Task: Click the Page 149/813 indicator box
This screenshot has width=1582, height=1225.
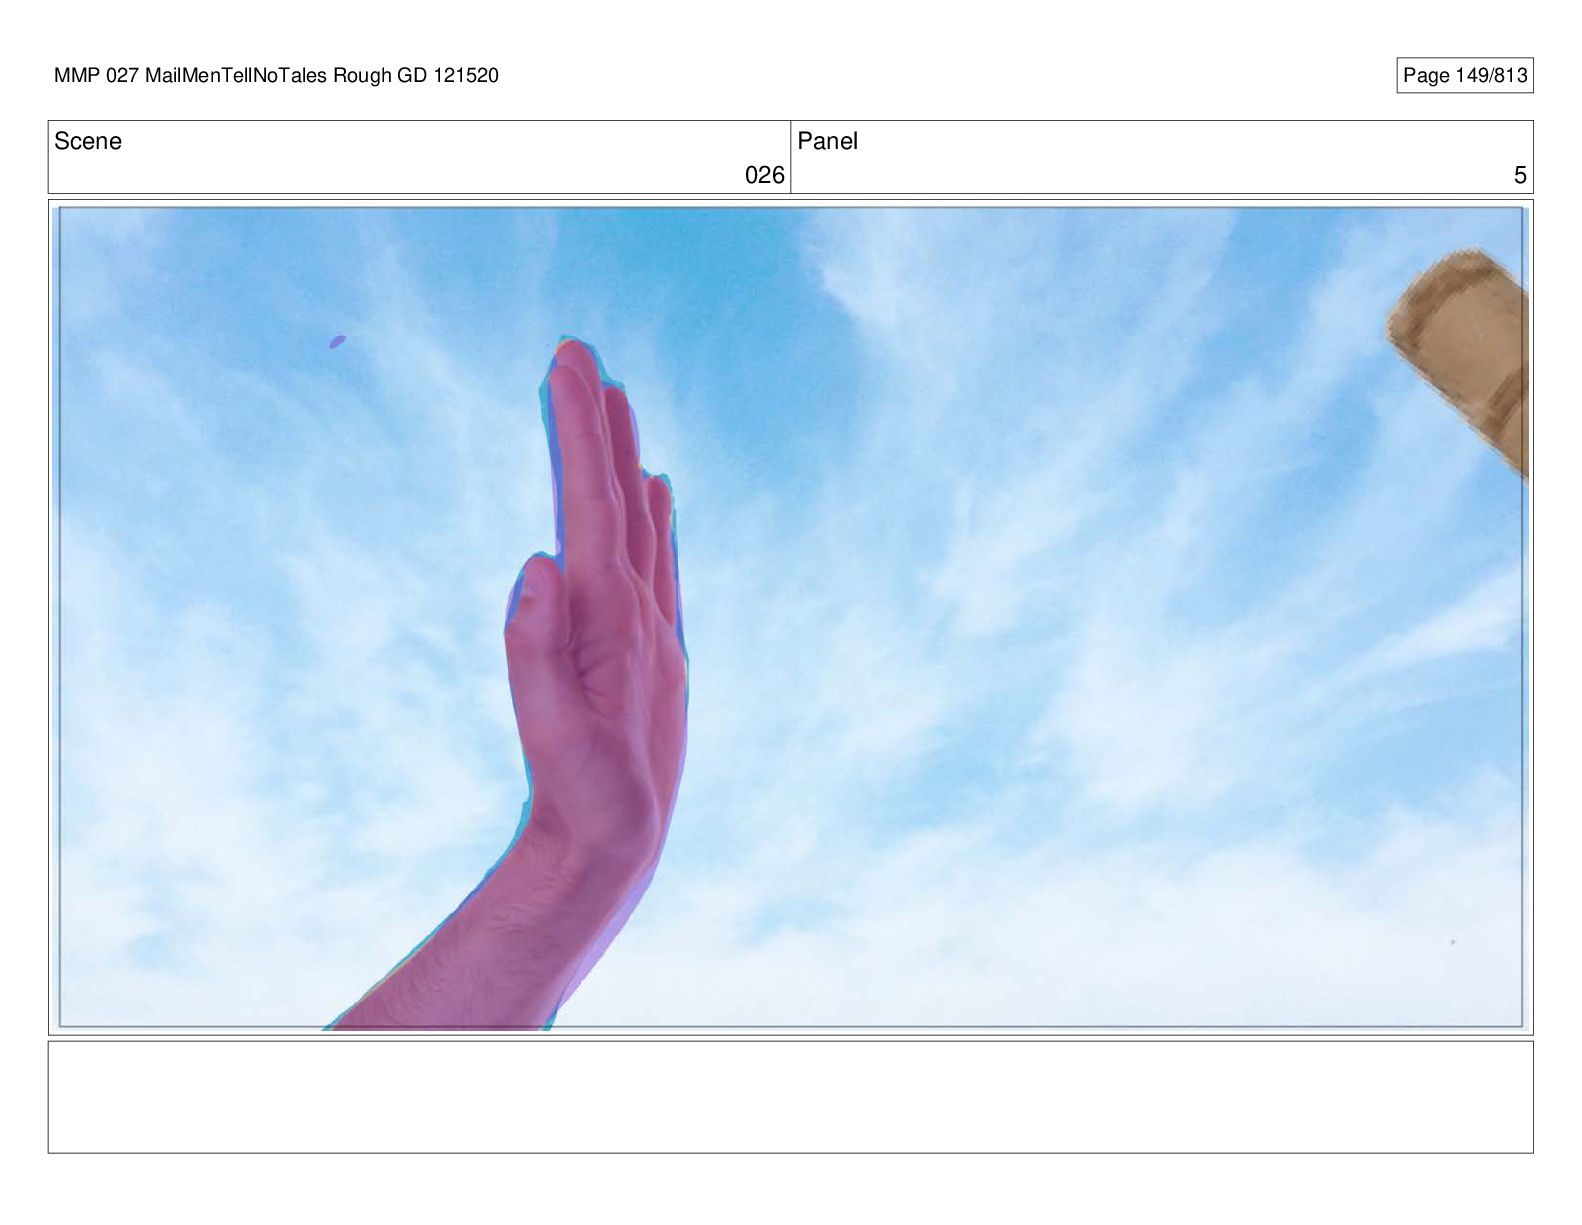Action: coord(1464,76)
